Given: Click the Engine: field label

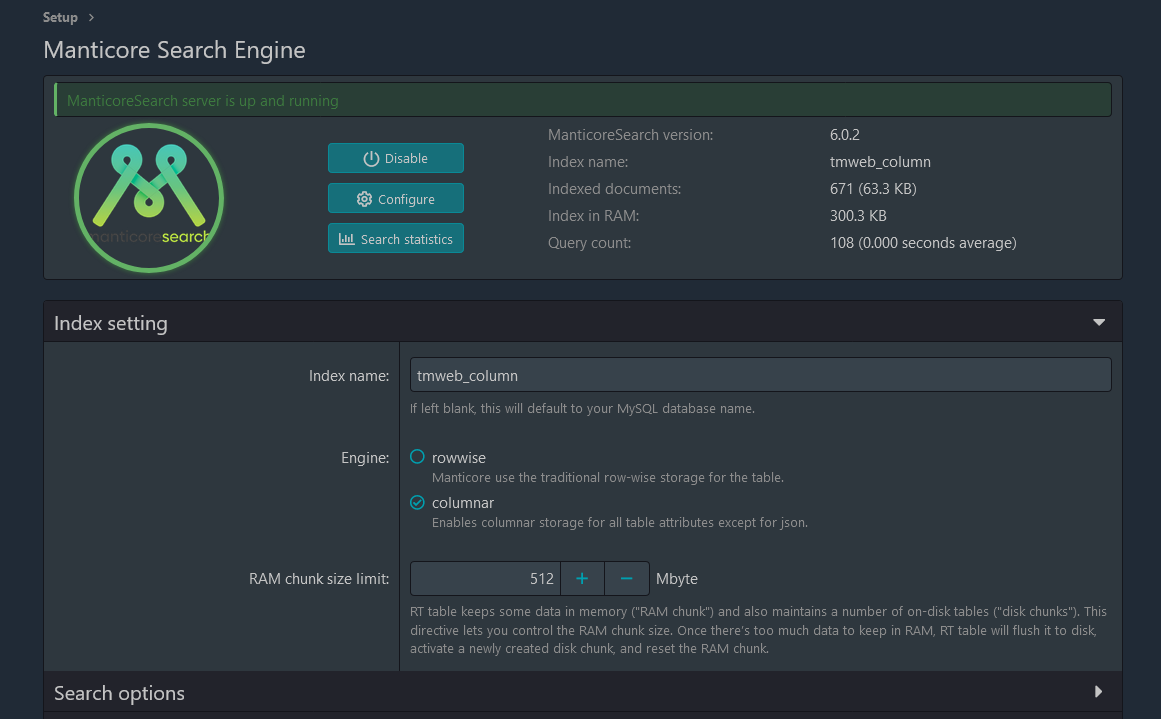Looking at the screenshot, I should point(365,458).
